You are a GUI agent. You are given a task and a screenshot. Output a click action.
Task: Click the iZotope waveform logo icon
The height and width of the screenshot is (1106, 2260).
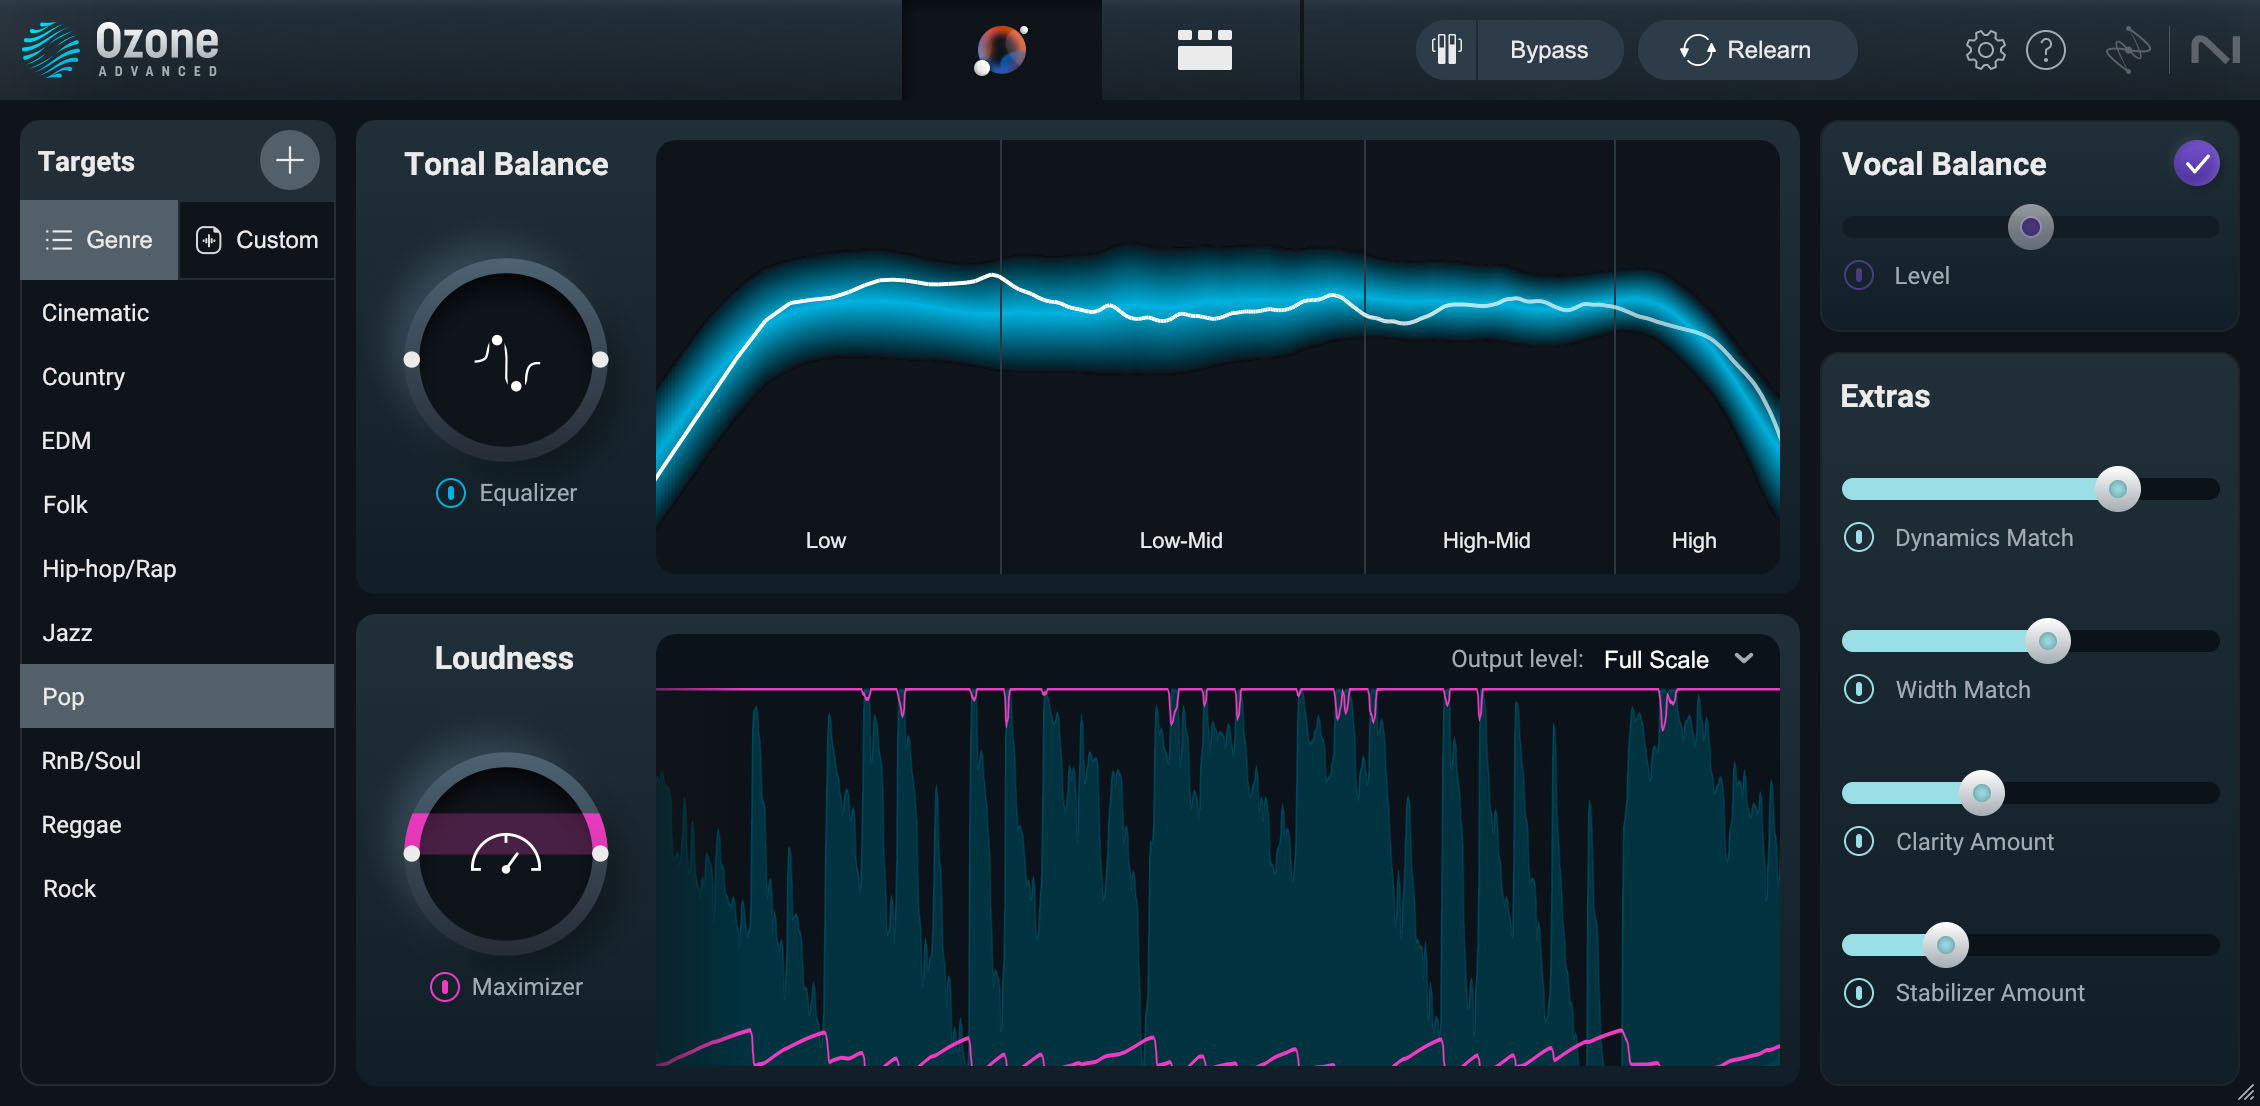[2129, 49]
